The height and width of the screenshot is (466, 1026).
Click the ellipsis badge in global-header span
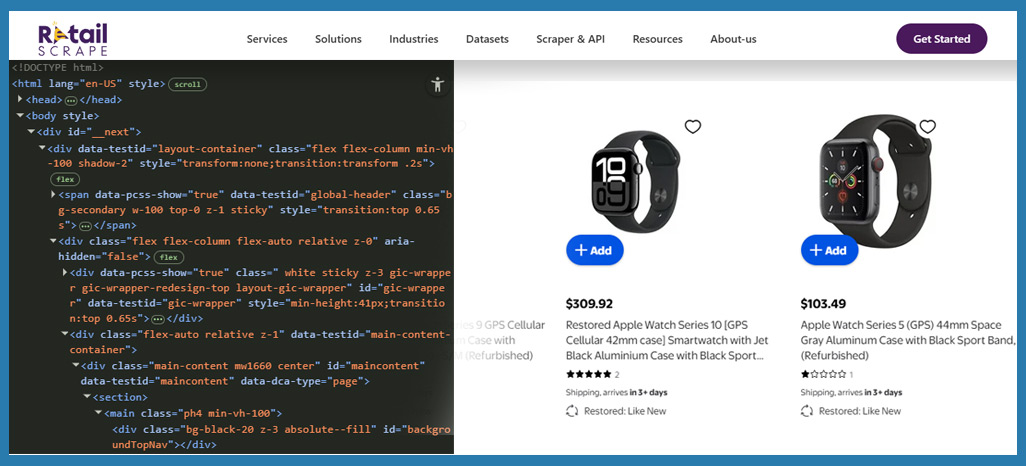[x=85, y=226]
